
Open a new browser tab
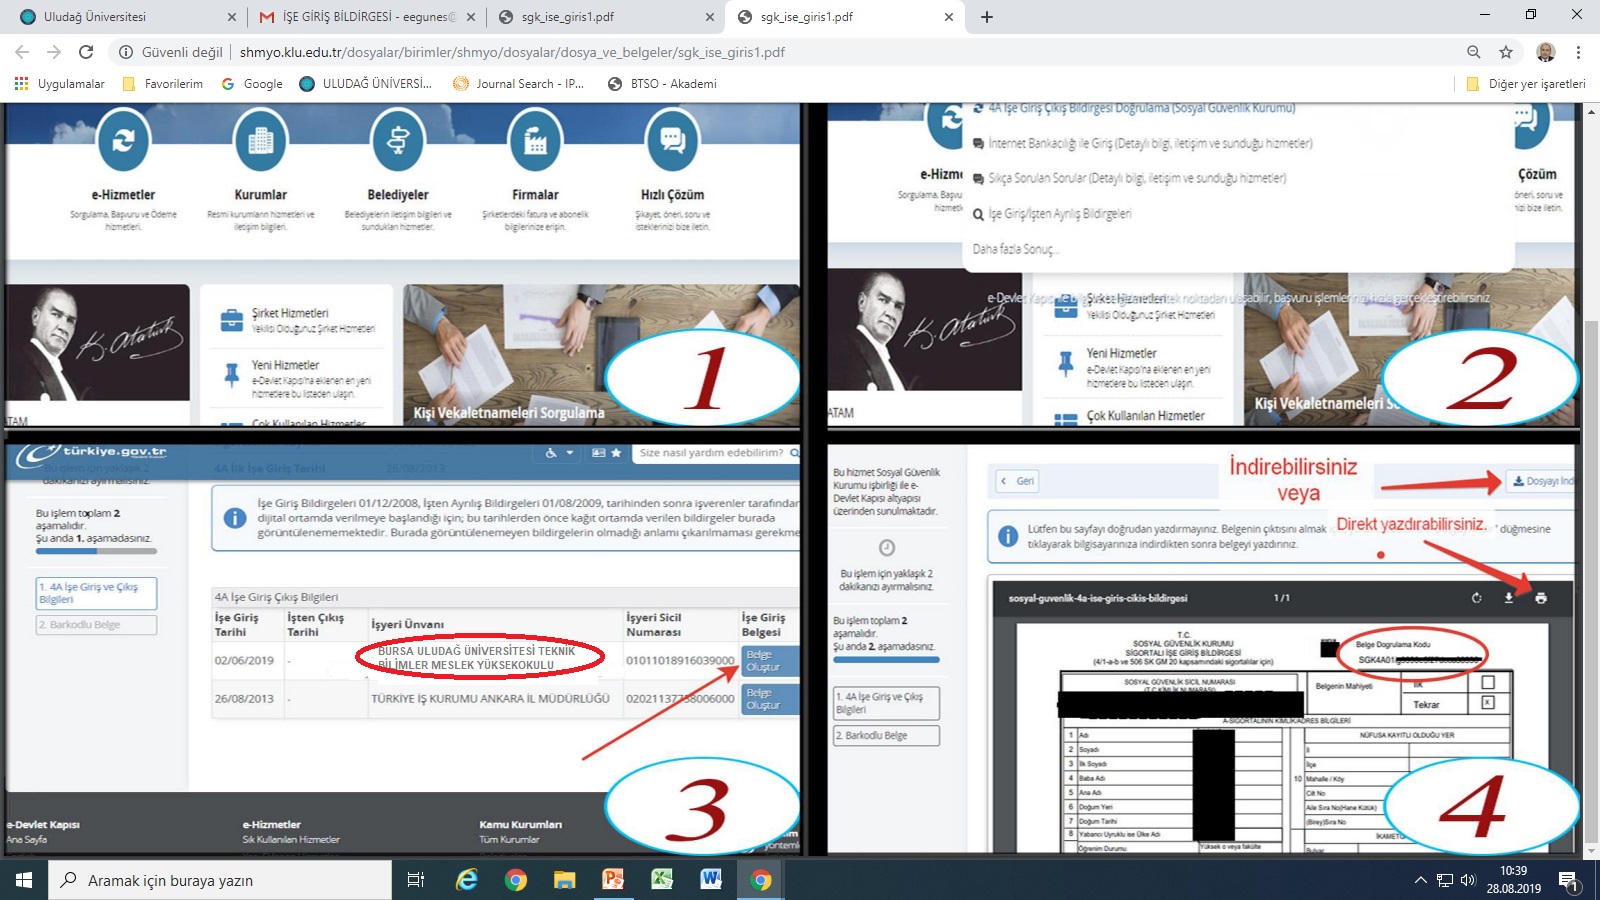point(986,17)
